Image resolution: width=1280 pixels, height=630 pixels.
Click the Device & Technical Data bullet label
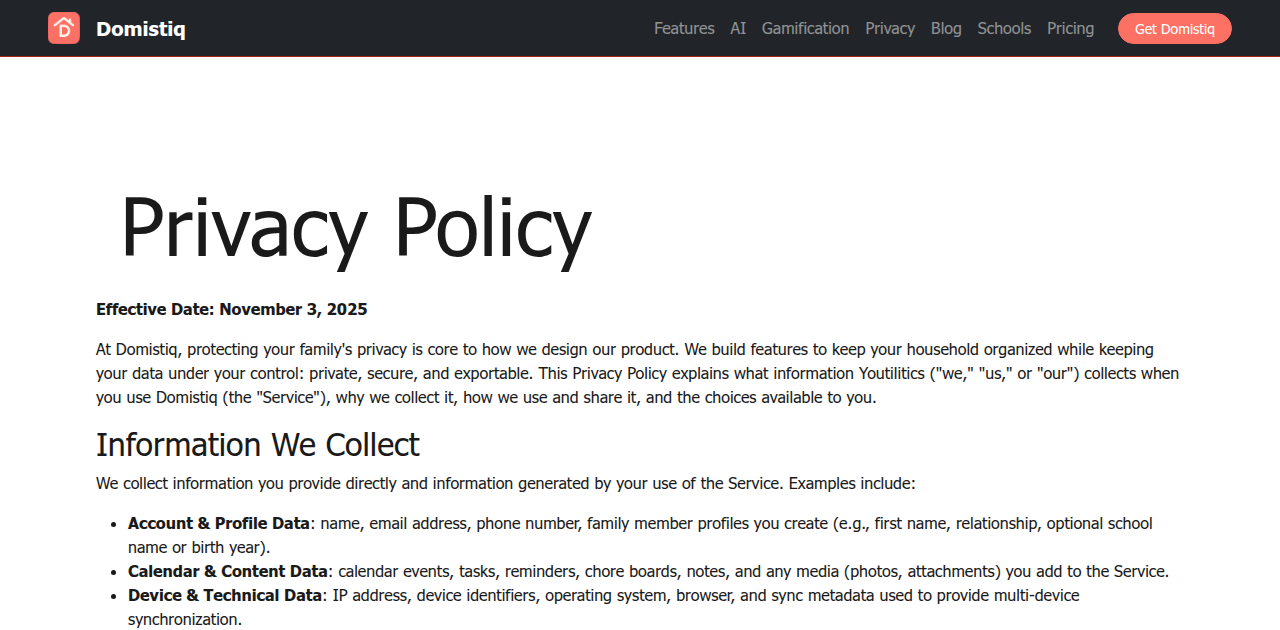(225, 595)
